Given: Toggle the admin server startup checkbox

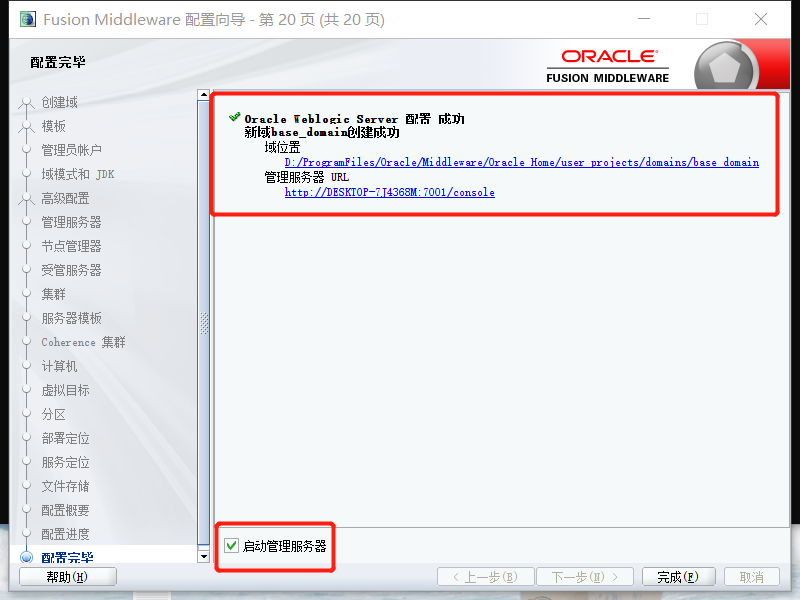Looking at the screenshot, I should pyautogui.click(x=231, y=546).
